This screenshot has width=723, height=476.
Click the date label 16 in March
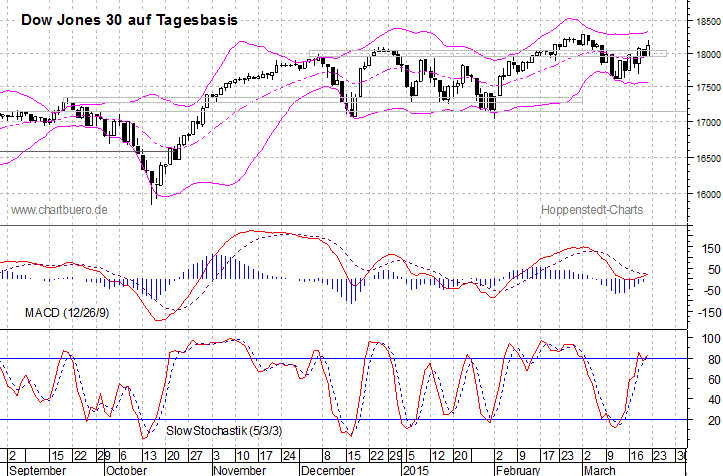point(637,456)
